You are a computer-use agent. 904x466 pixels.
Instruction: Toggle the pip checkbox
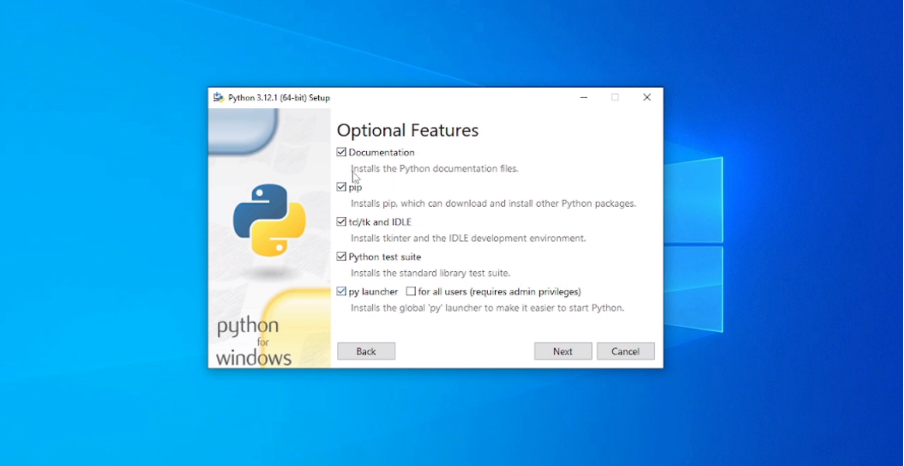coord(341,187)
